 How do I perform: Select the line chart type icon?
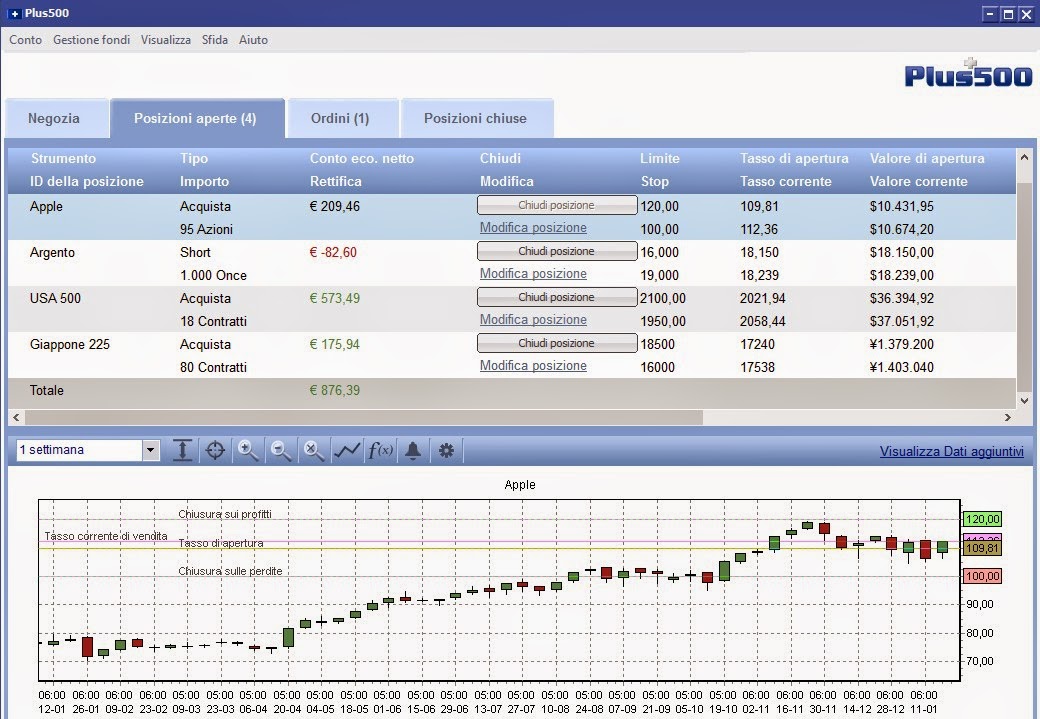[x=347, y=450]
